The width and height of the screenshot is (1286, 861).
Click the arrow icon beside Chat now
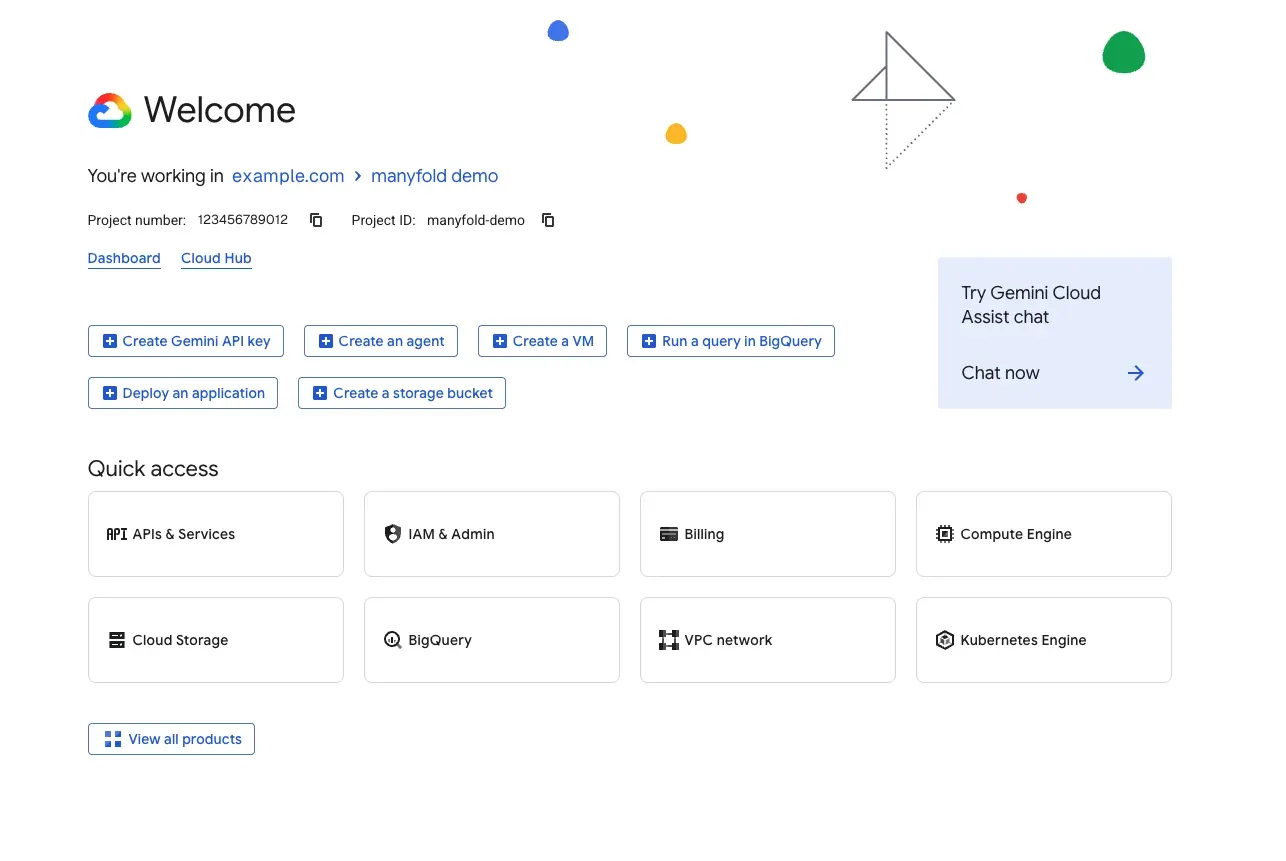point(1135,373)
